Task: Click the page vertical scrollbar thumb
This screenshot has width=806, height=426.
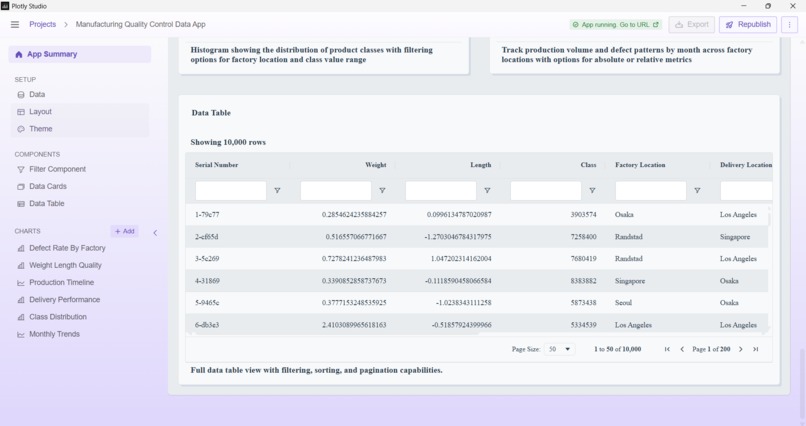Action: click(802, 383)
